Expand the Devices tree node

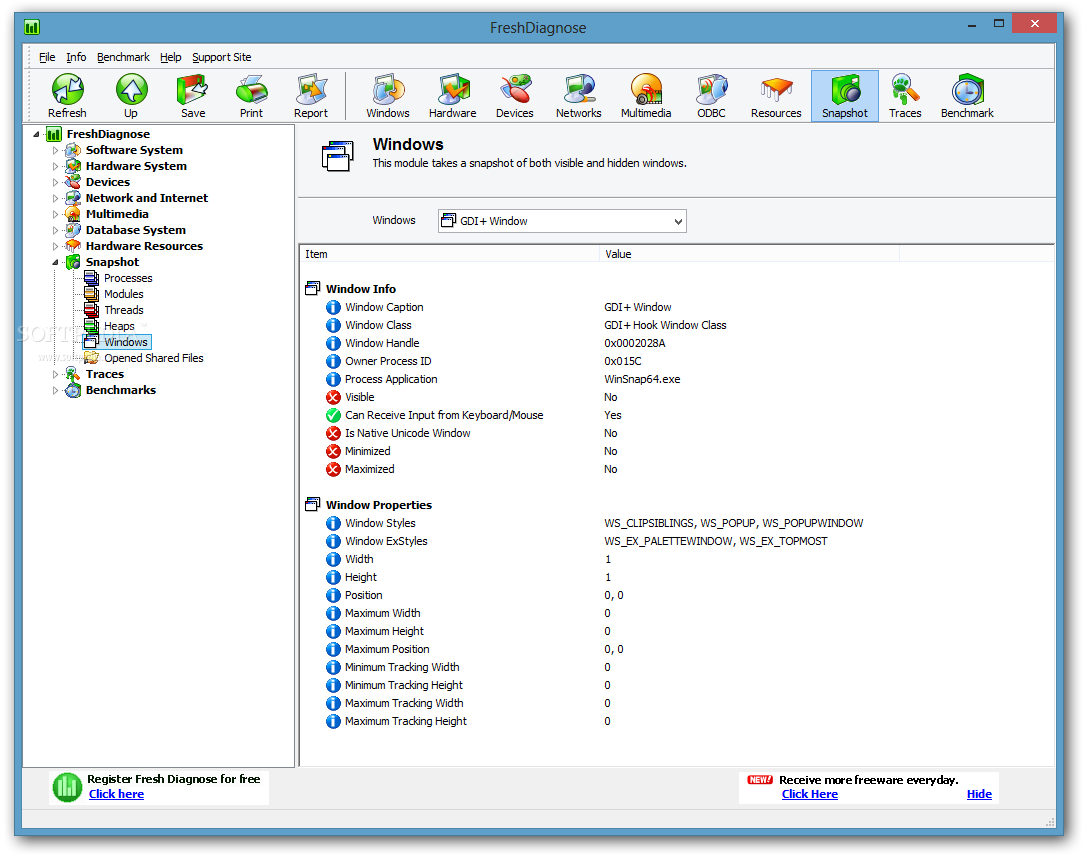tap(55, 182)
